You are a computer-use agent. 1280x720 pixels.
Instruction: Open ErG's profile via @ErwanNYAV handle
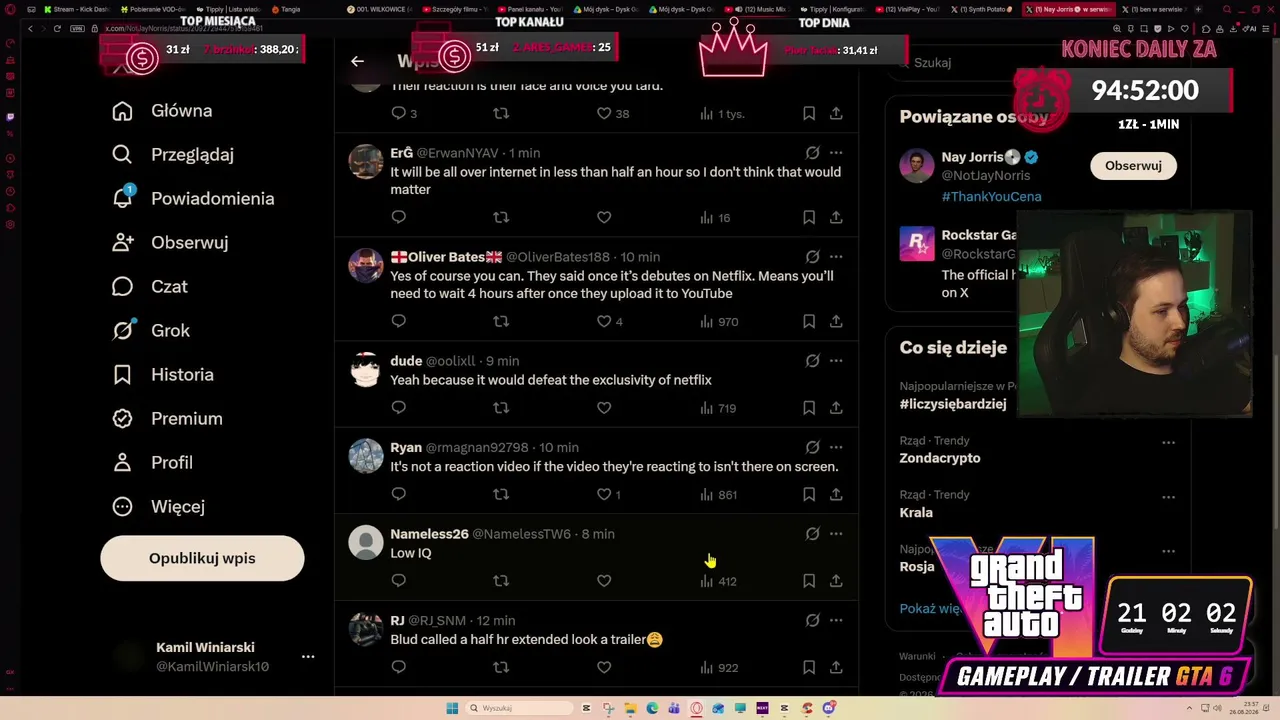pyautogui.click(x=457, y=153)
